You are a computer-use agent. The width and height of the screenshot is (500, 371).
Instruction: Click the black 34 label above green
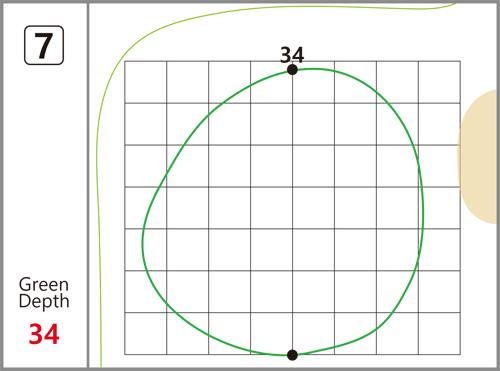[x=292, y=55]
